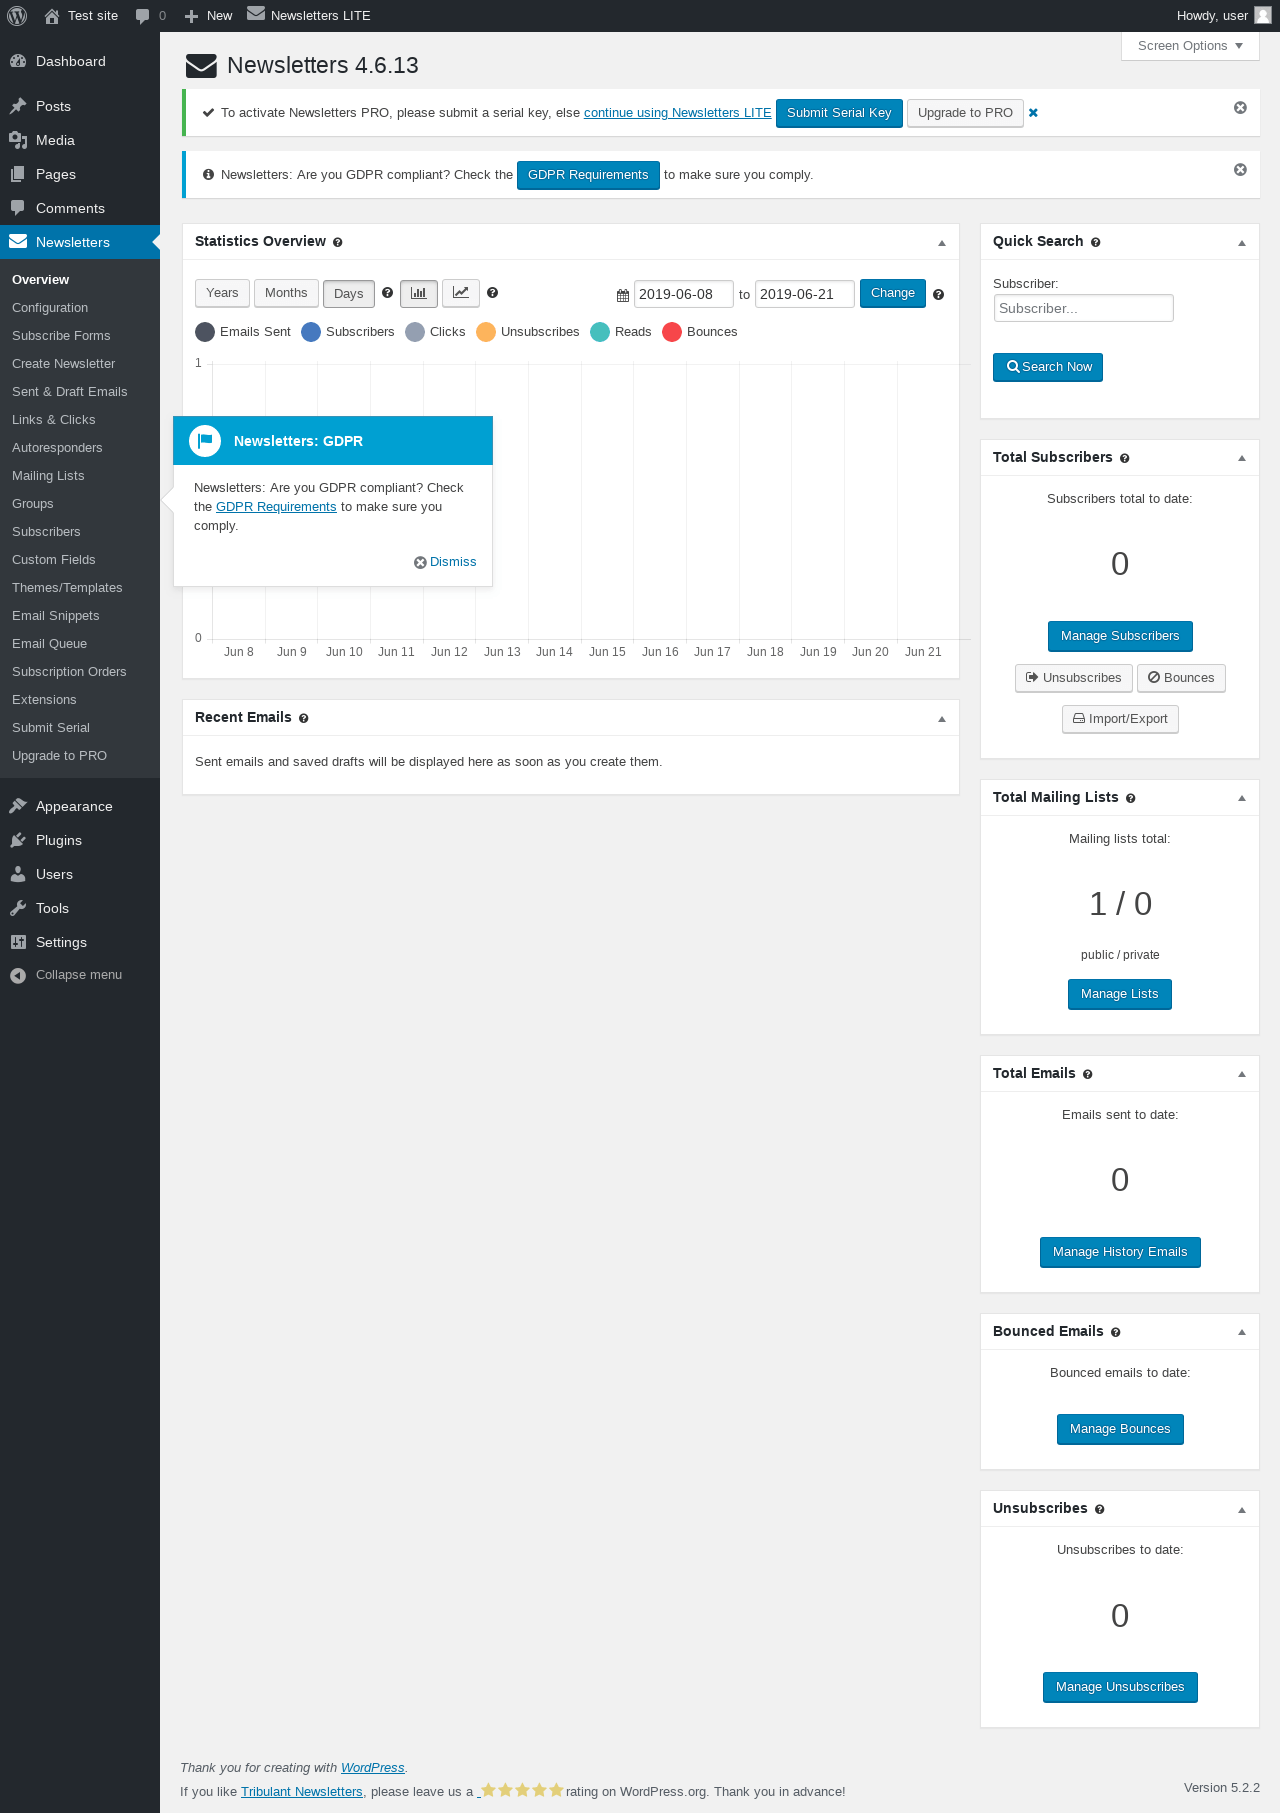
Task: Open the comments bubble in admin bar
Action: pos(150,16)
